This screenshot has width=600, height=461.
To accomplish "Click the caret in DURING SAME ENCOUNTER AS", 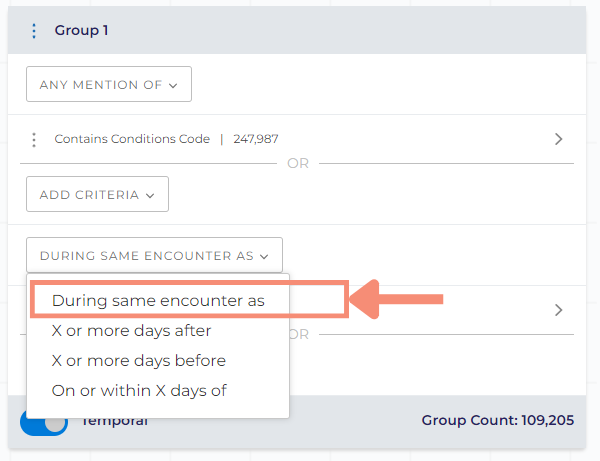I will click(x=264, y=256).
